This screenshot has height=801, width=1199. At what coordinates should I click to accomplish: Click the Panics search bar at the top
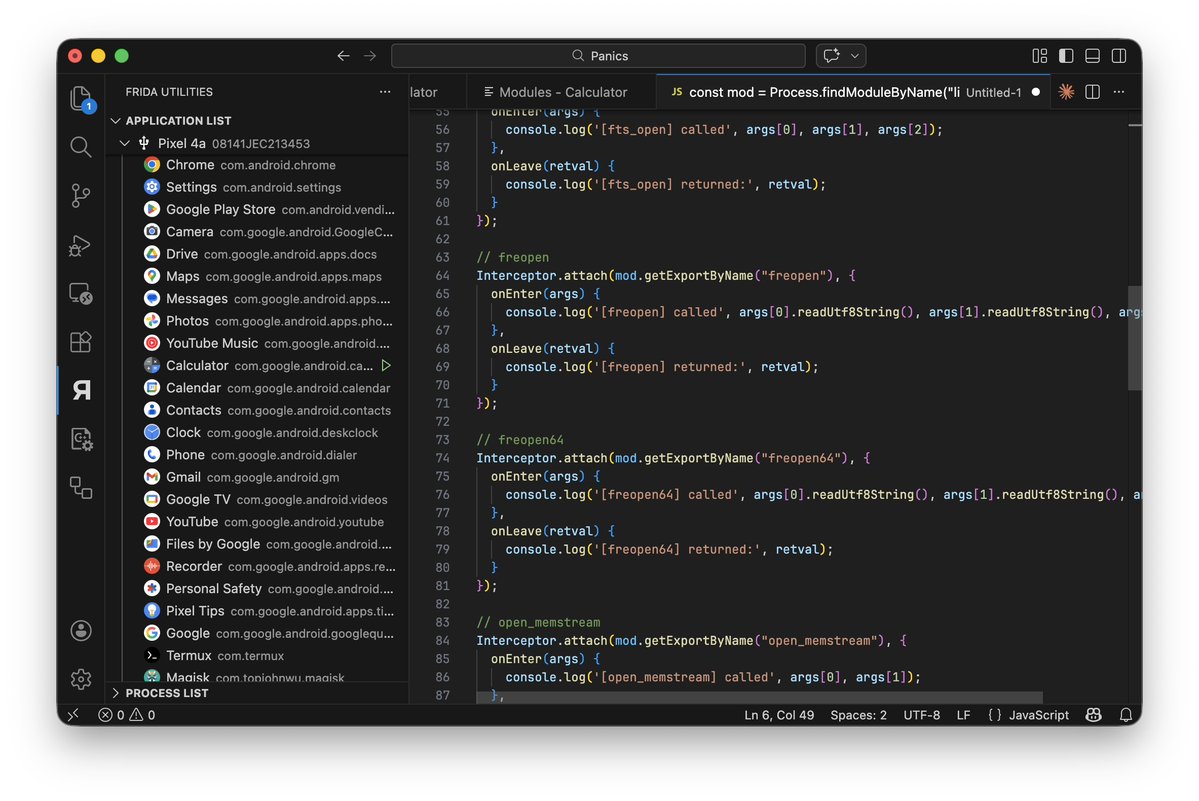tap(598, 55)
